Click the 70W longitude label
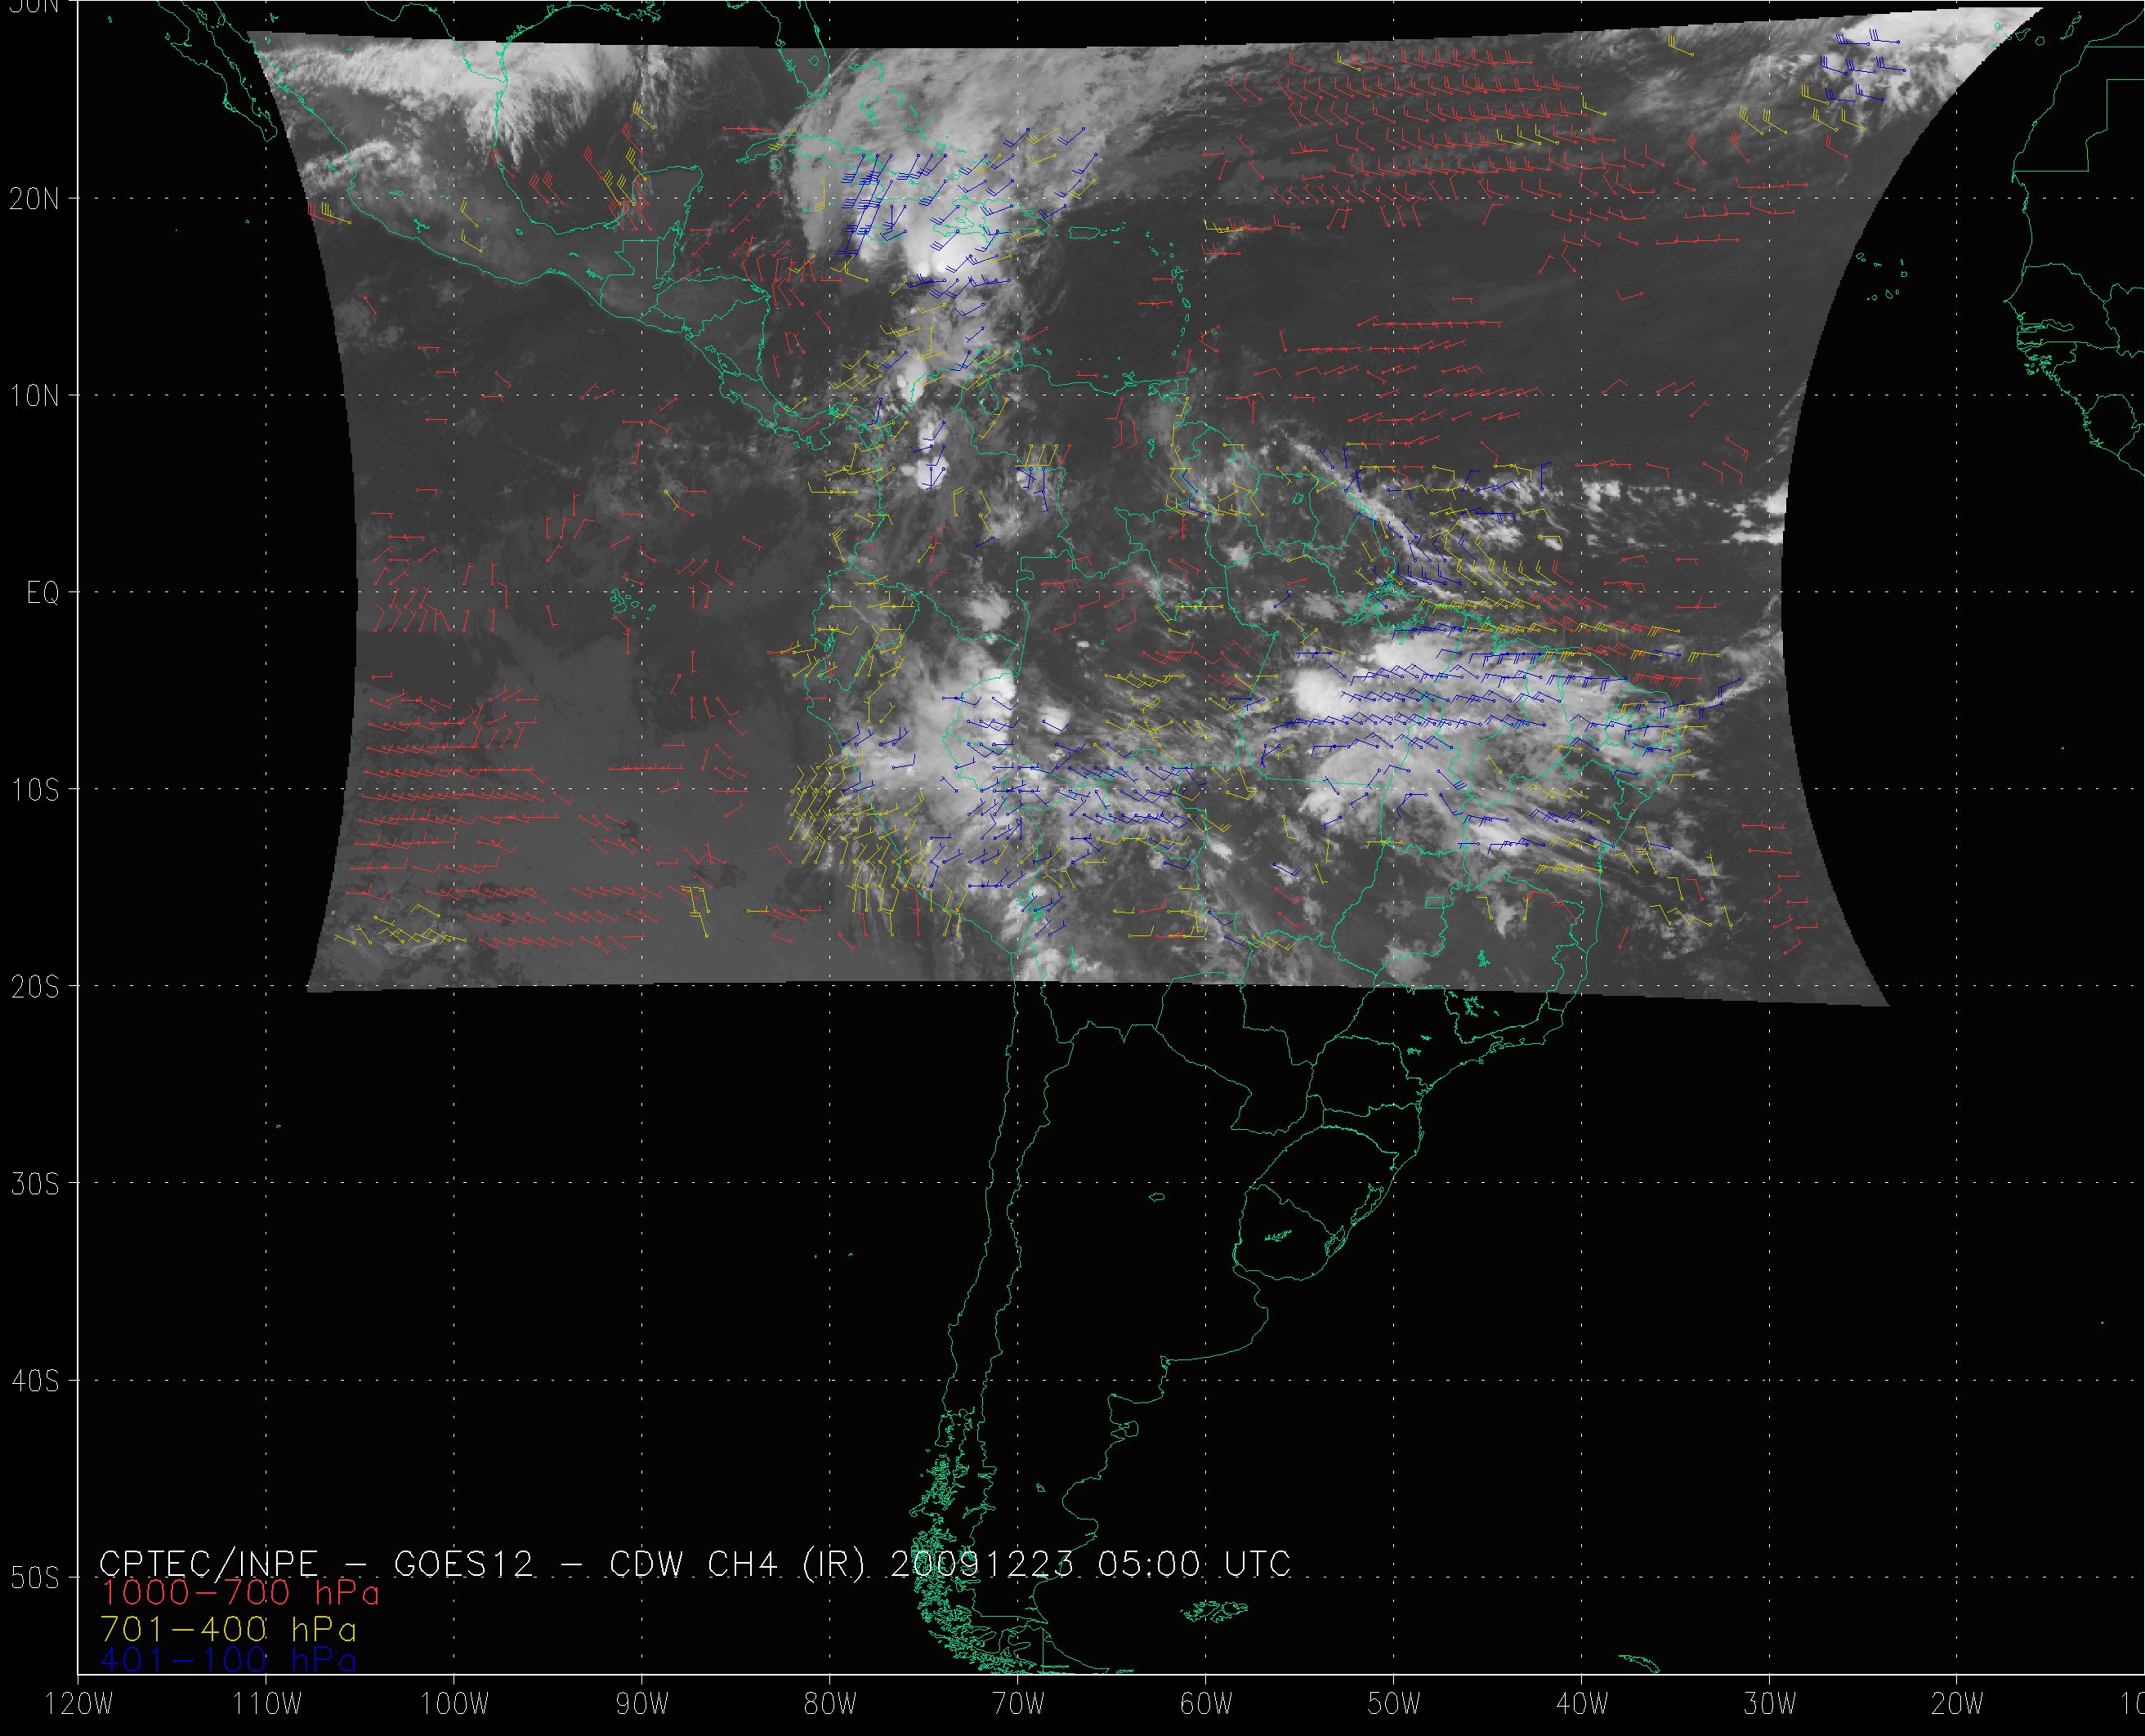The width and height of the screenshot is (2145, 1736). click(1018, 1704)
